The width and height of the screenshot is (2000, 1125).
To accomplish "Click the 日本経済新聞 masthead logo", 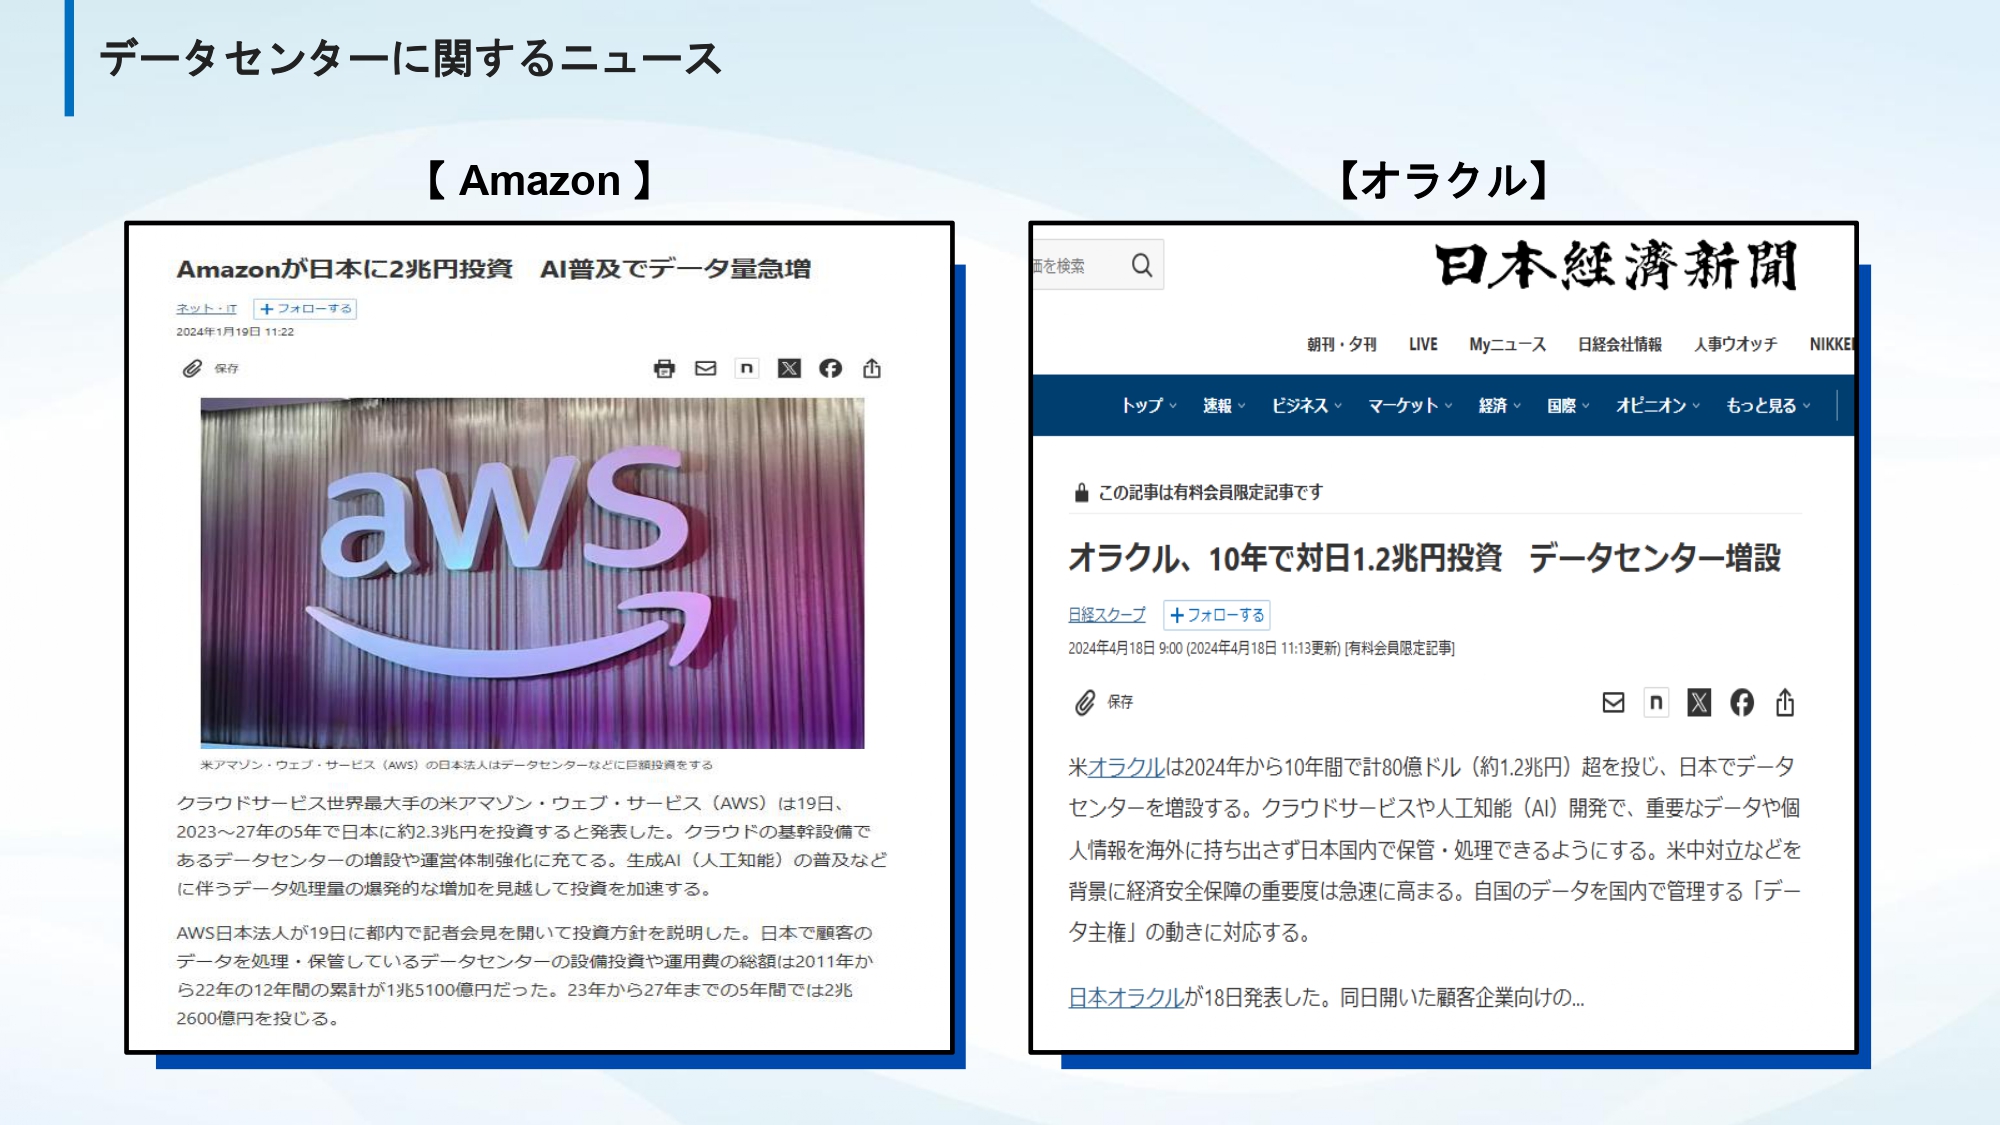I will [x=1616, y=265].
